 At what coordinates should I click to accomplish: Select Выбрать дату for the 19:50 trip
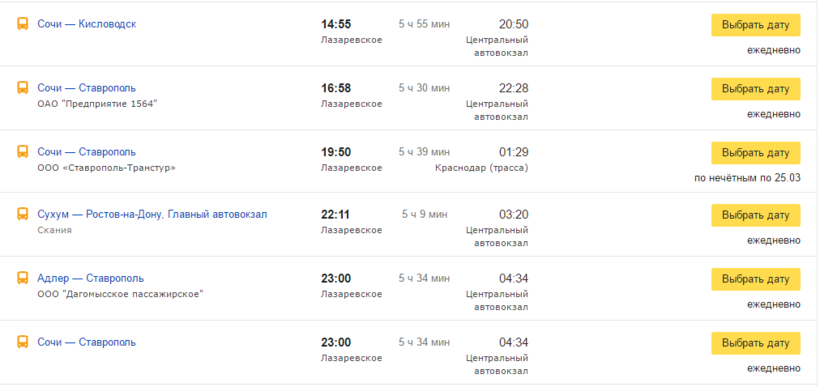(756, 153)
